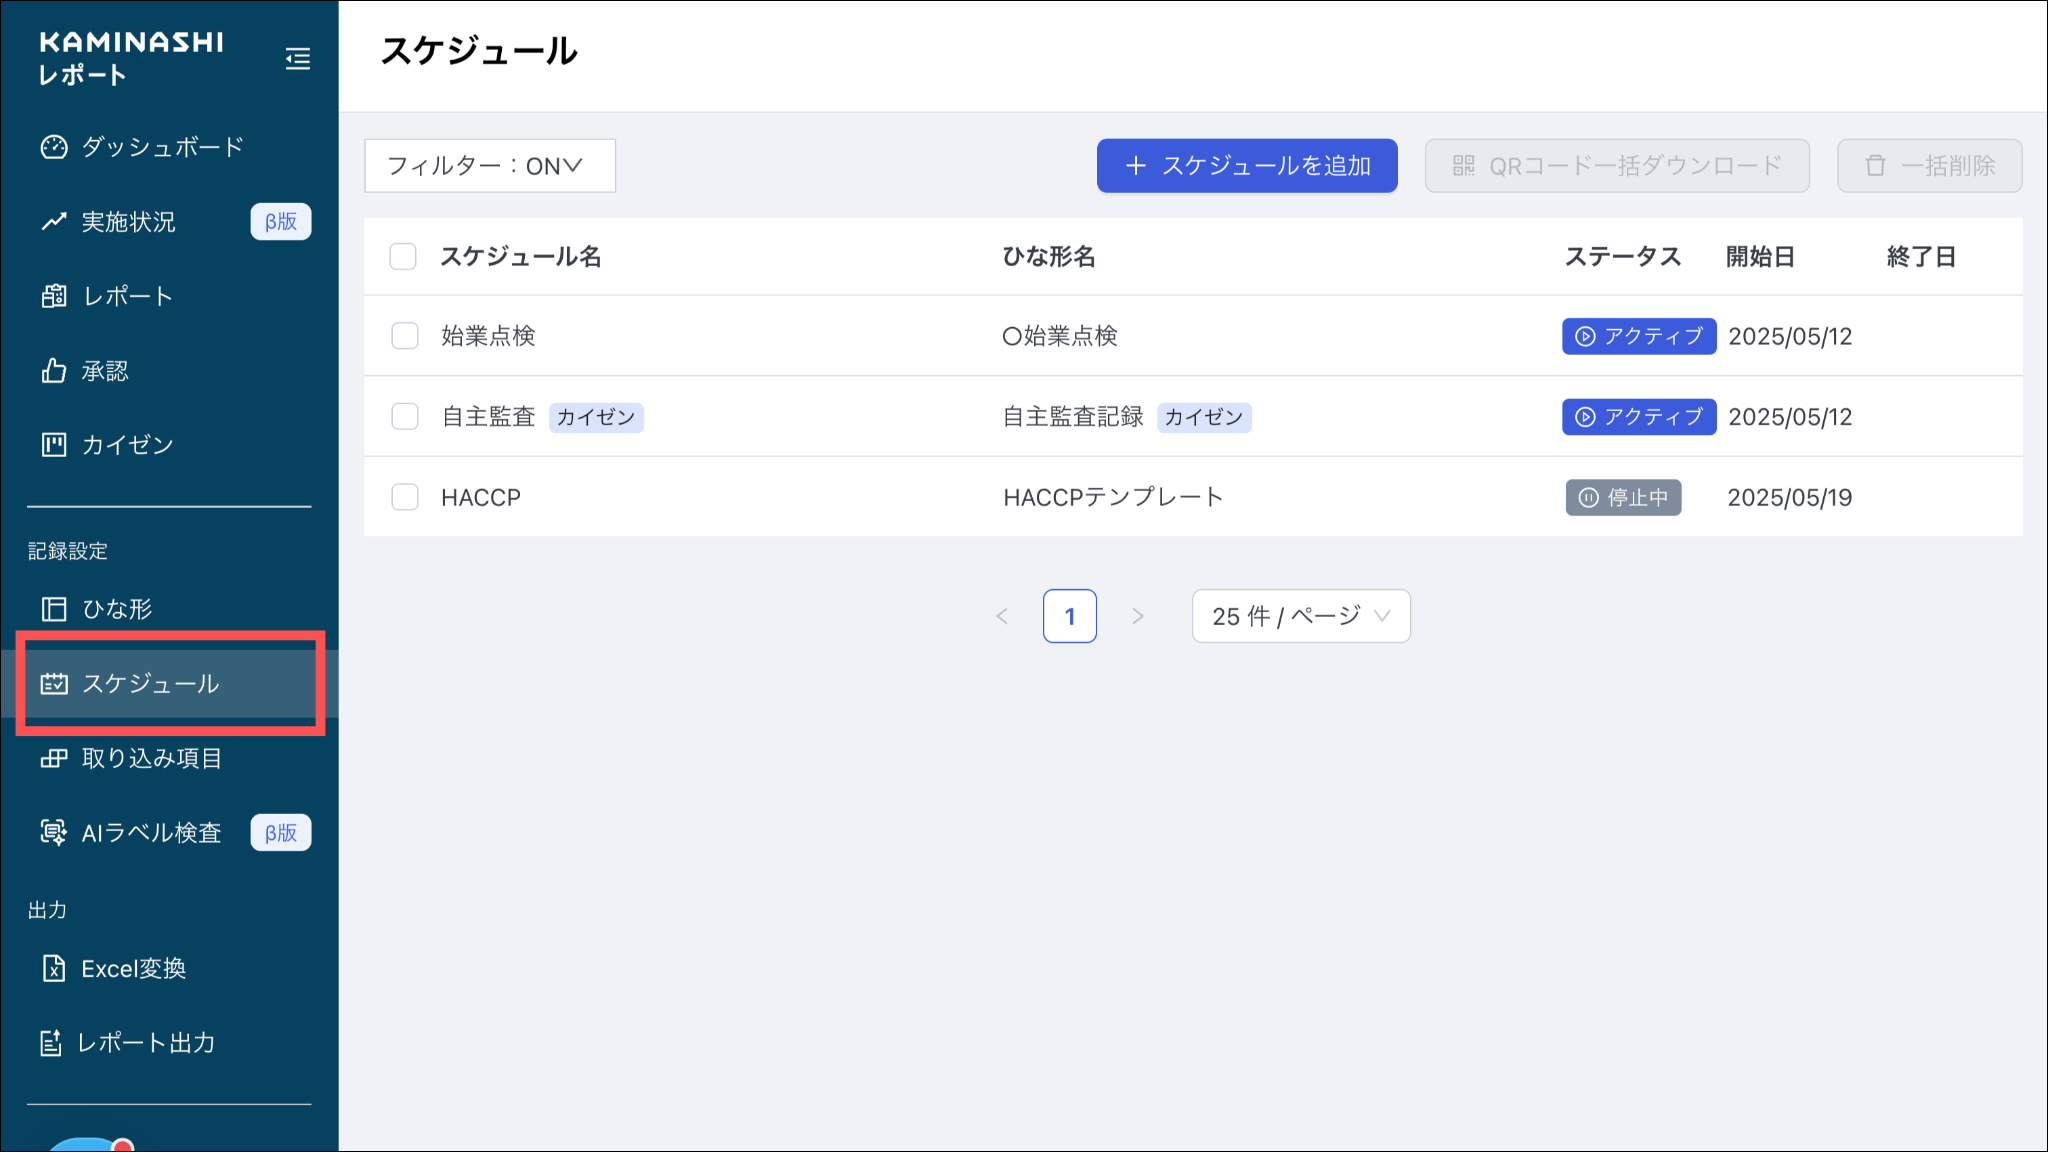Collapse the sidebar using the menu icon
Image resolution: width=2048 pixels, height=1152 pixels.
(297, 59)
